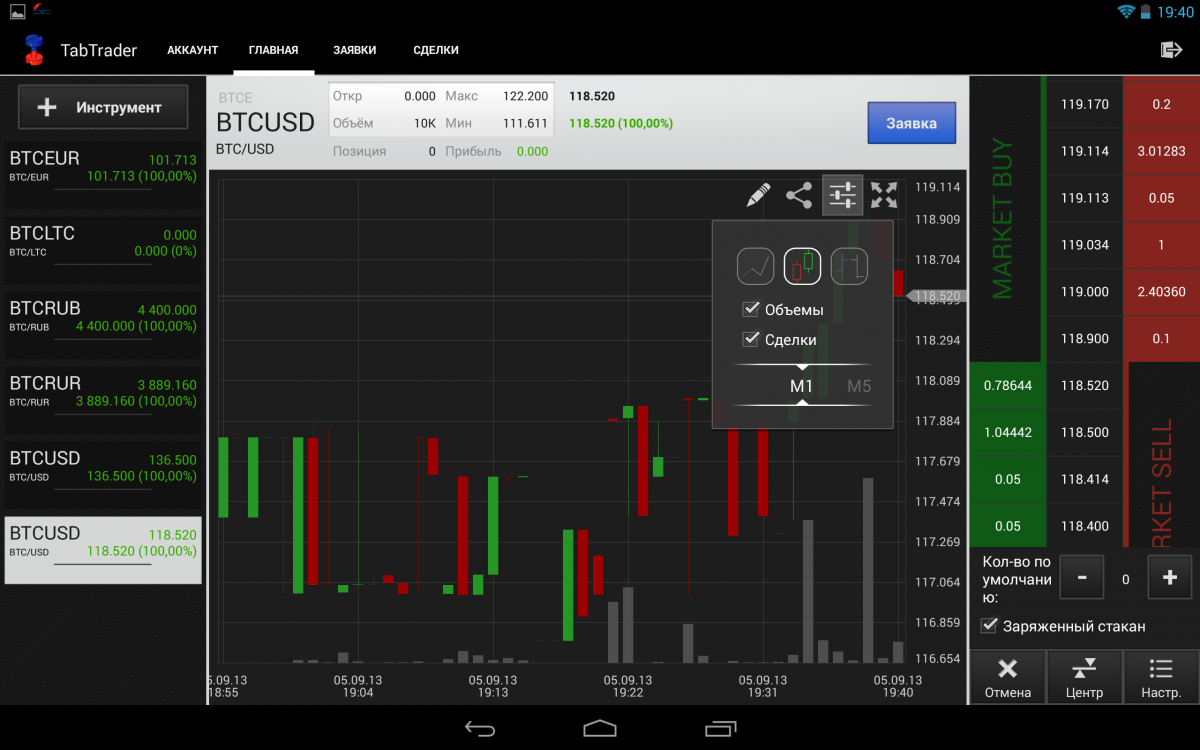This screenshot has height=750, width=1200.
Task: Switch to the ЗАЯВКИ tab
Action: click(x=355, y=50)
